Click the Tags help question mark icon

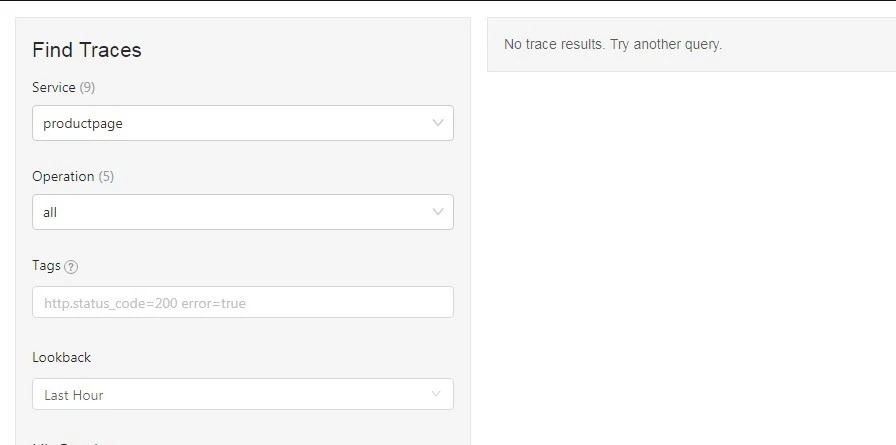71,267
